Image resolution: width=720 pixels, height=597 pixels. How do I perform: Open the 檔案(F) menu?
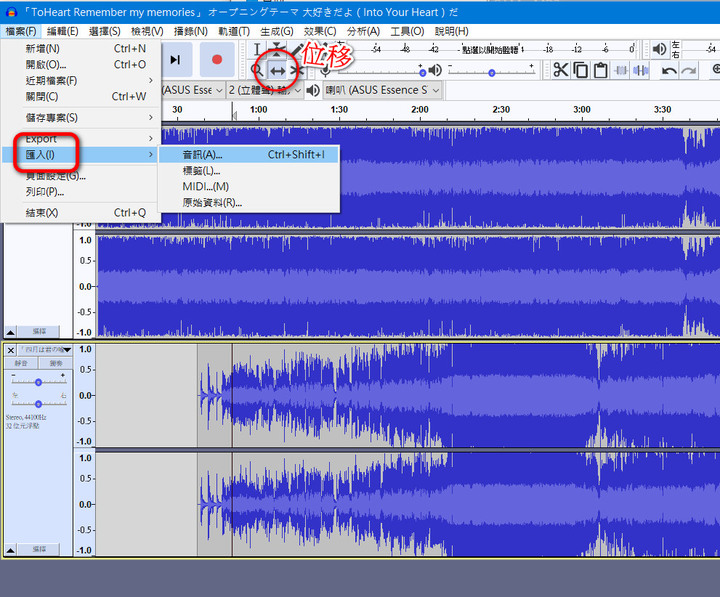point(21,31)
